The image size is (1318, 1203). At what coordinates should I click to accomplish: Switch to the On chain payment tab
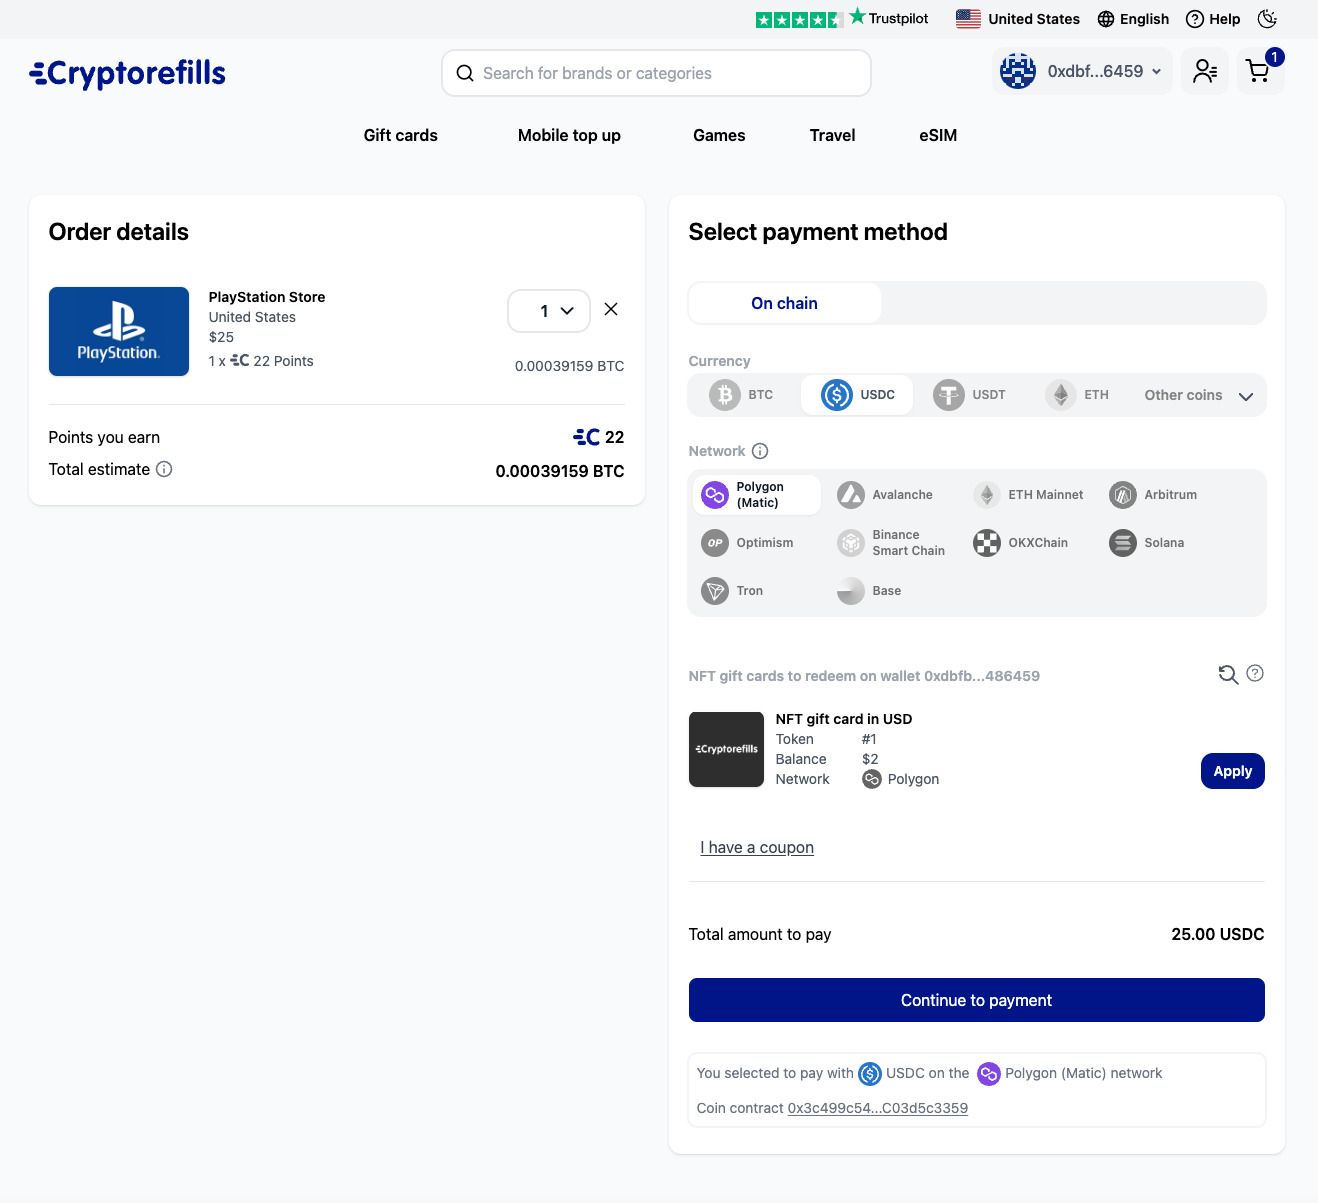(x=784, y=302)
